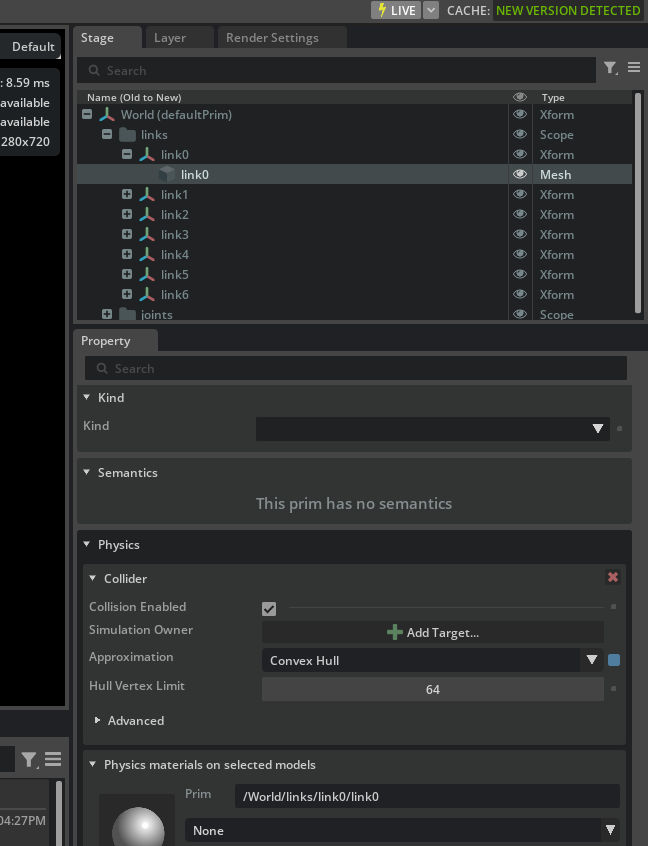Image resolution: width=648 pixels, height=846 pixels.
Task: Toggle visibility eye for link3
Action: 520,235
